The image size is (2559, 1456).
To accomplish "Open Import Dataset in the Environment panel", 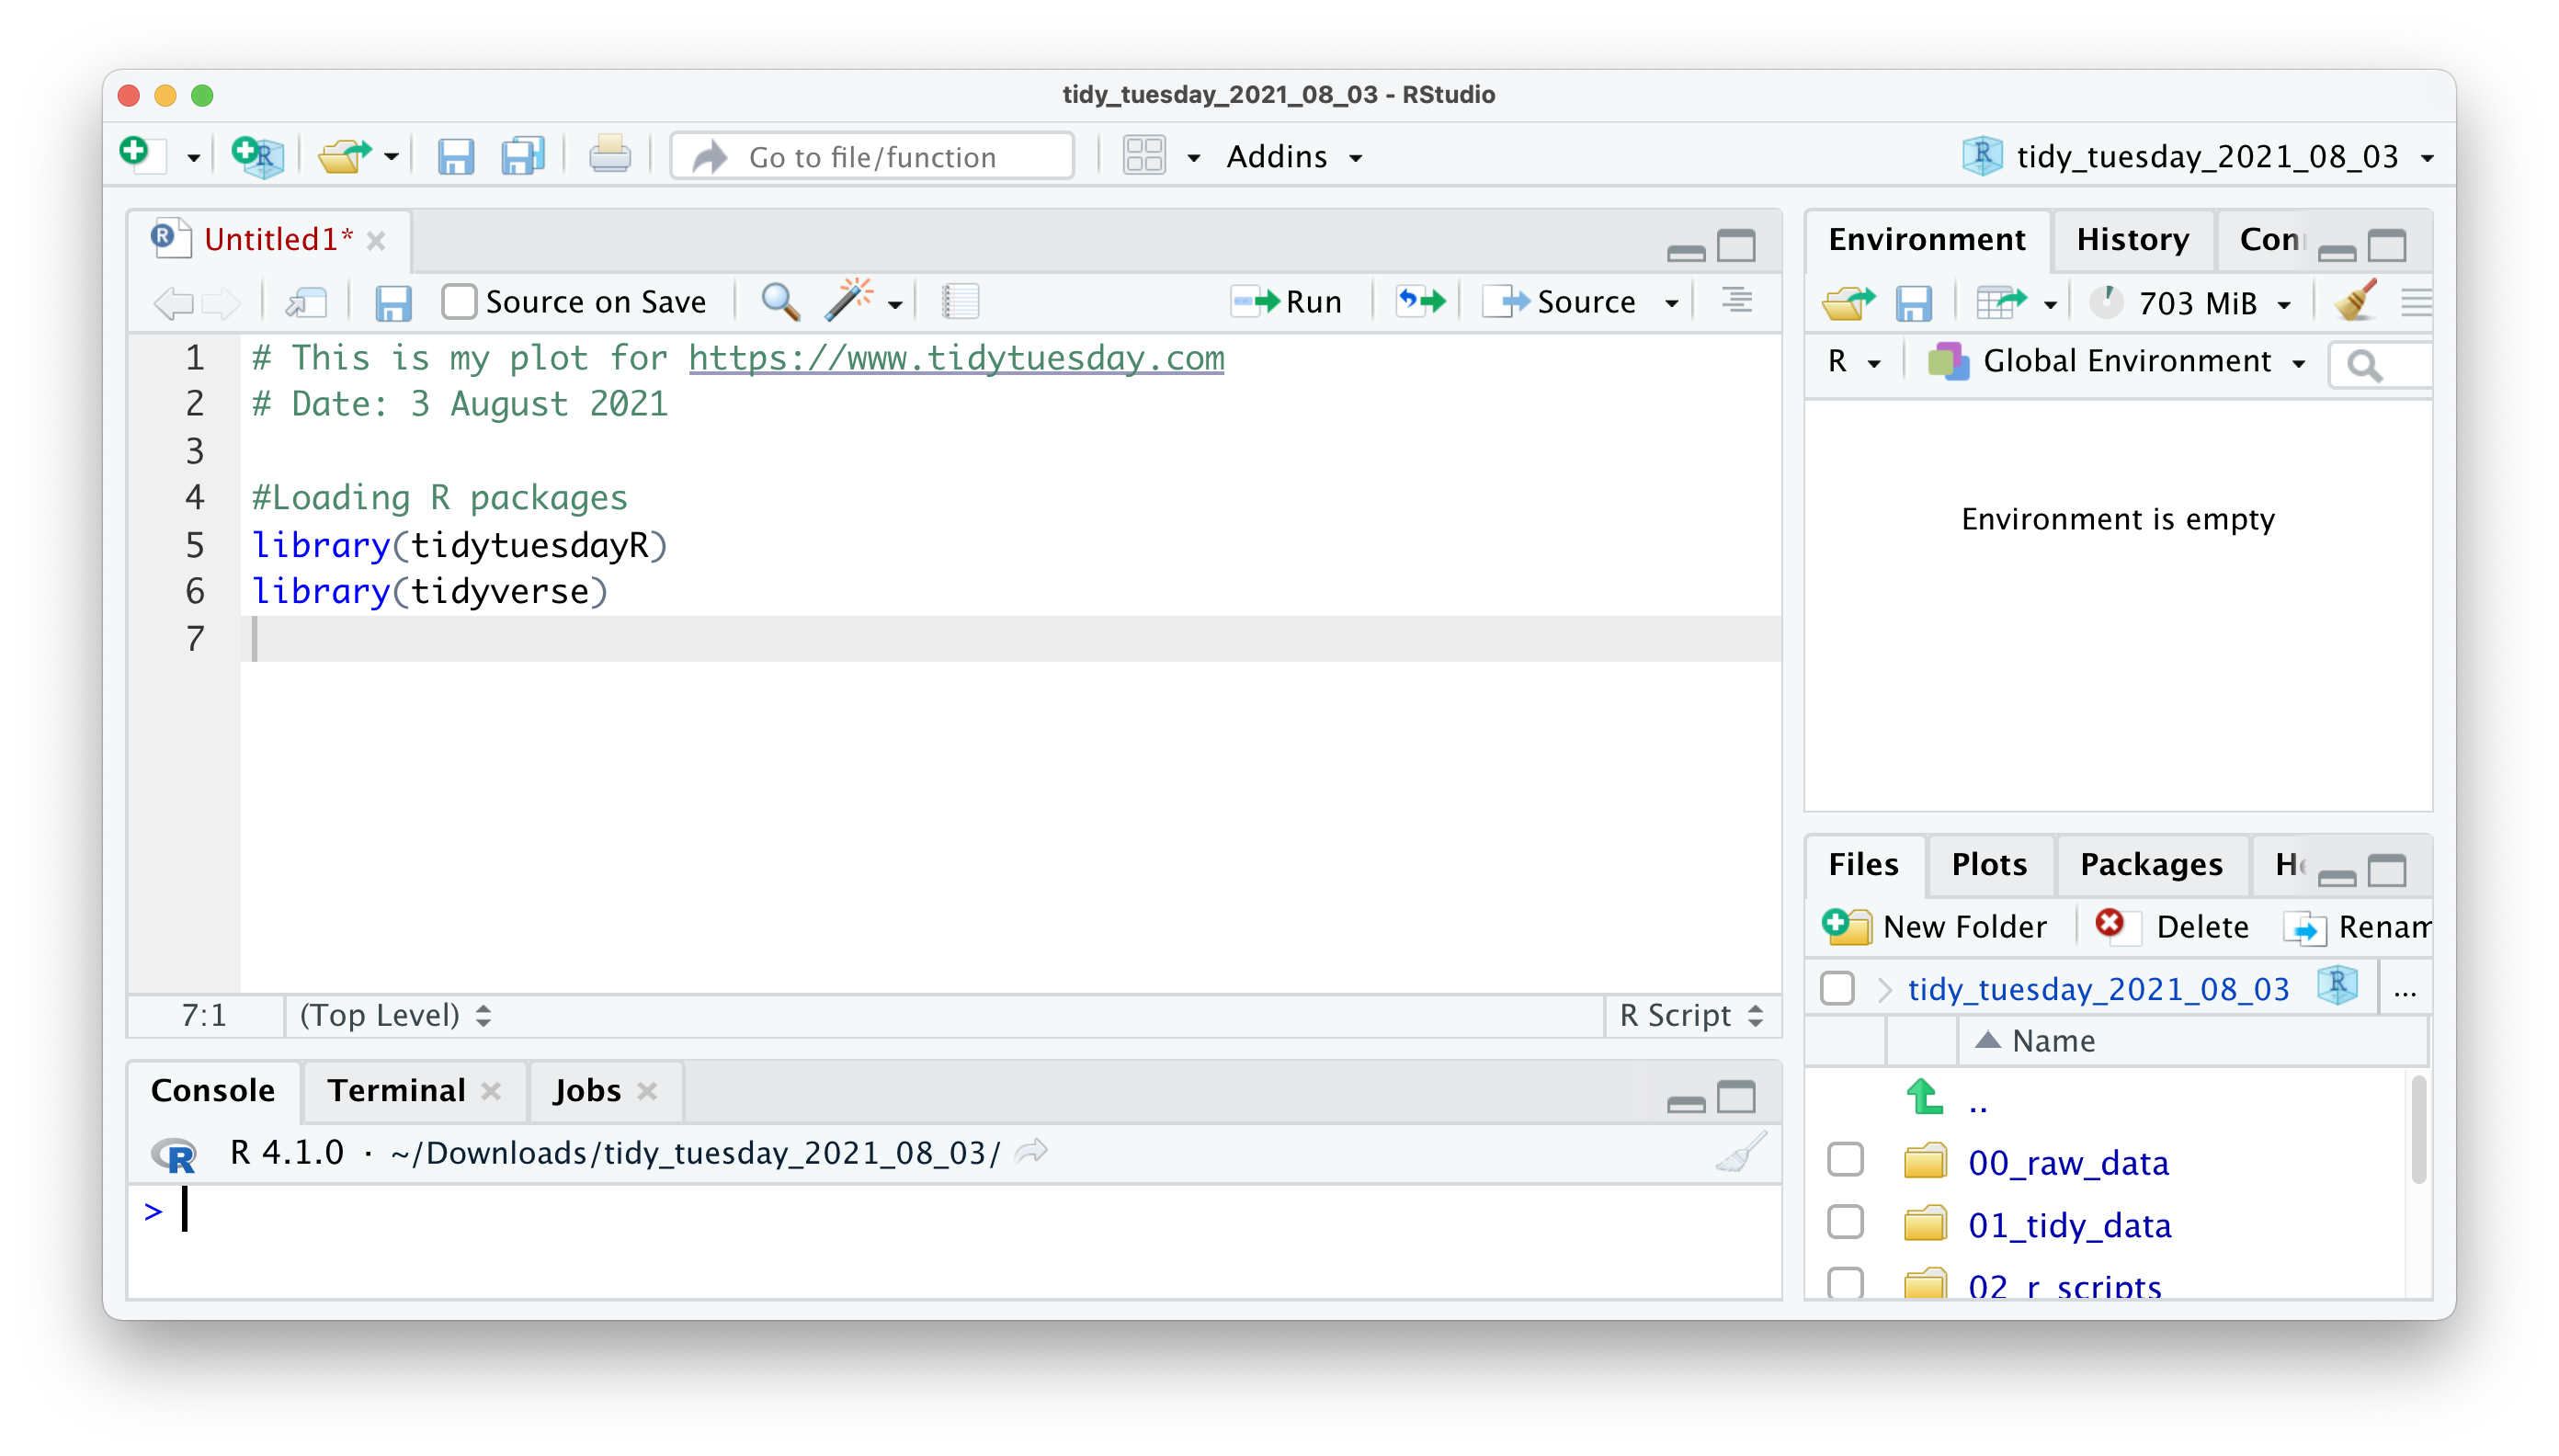I will (2003, 302).
